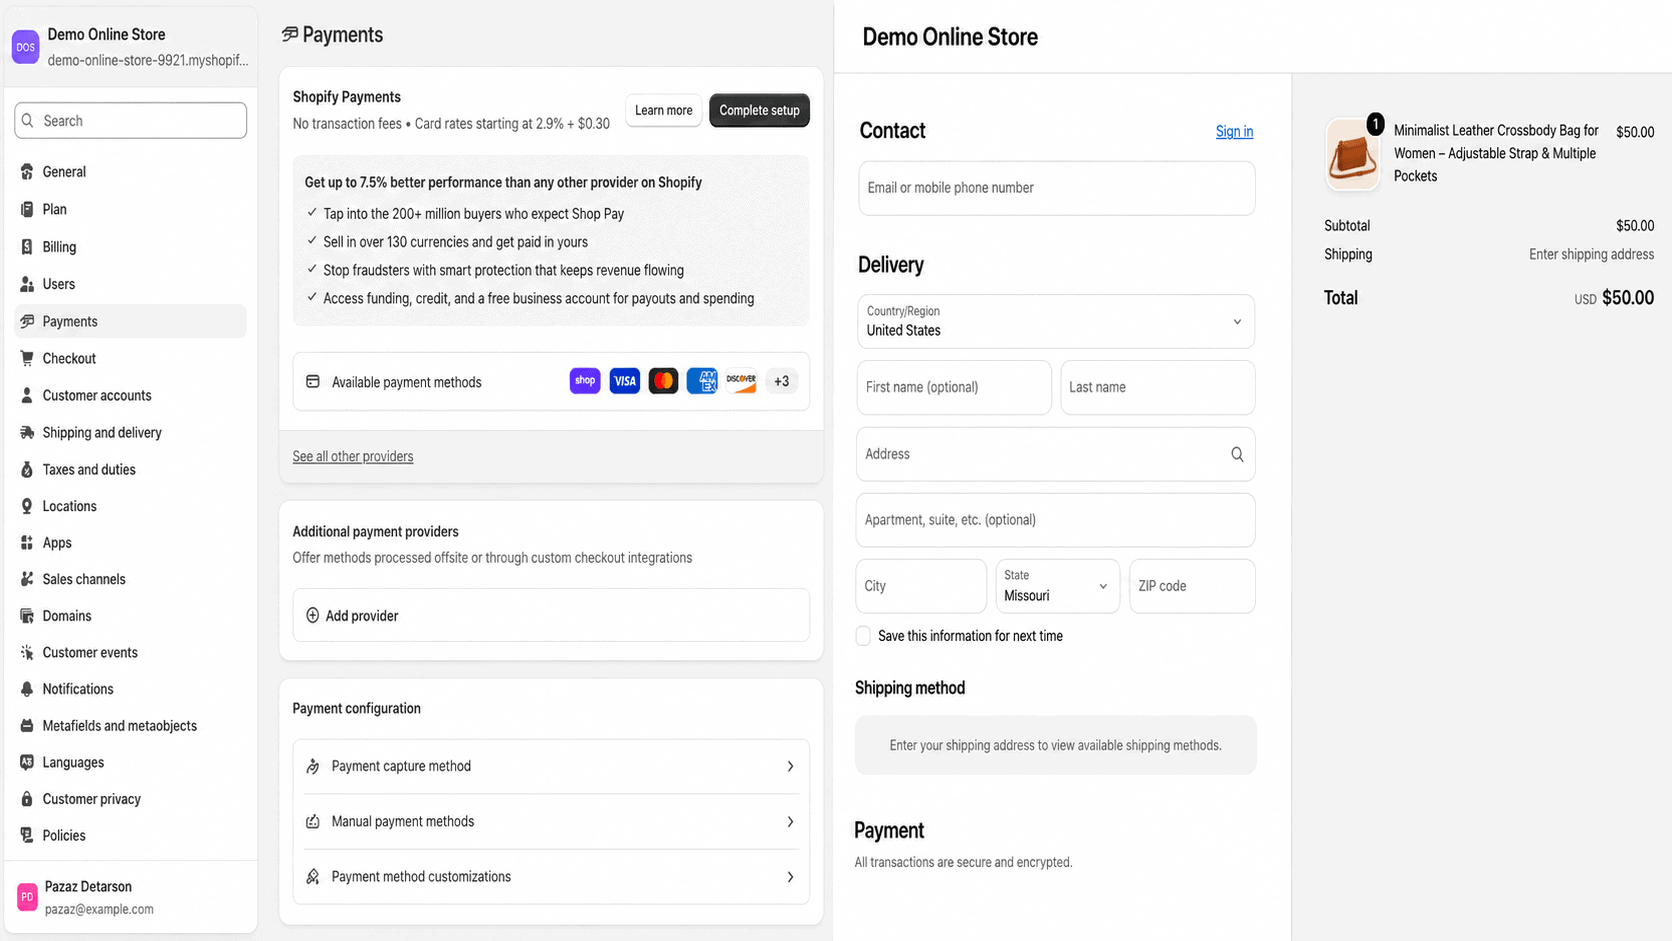This screenshot has width=1672, height=941.
Task: Check Save this information for next time
Action: tap(863, 636)
